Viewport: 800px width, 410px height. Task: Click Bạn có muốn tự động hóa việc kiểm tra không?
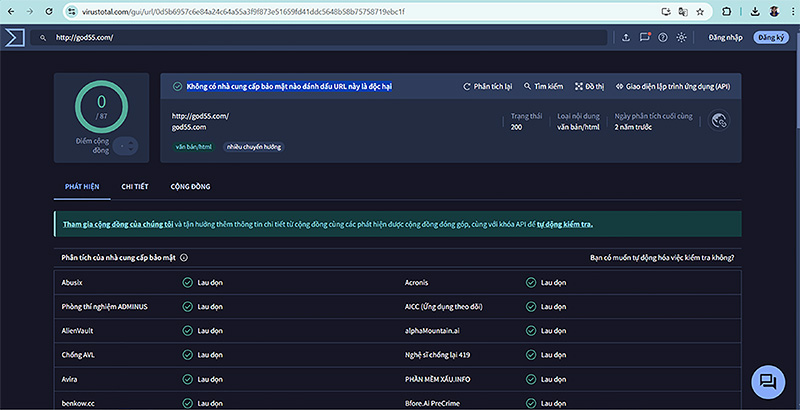tap(662, 258)
